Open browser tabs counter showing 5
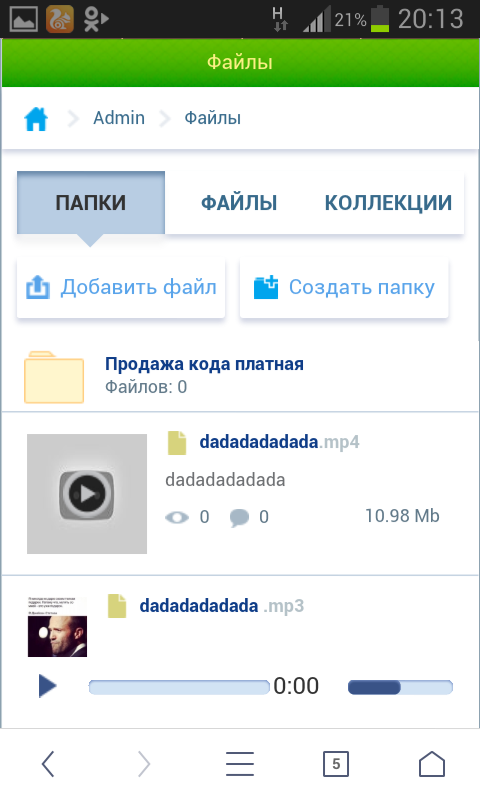 (x=336, y=764)
